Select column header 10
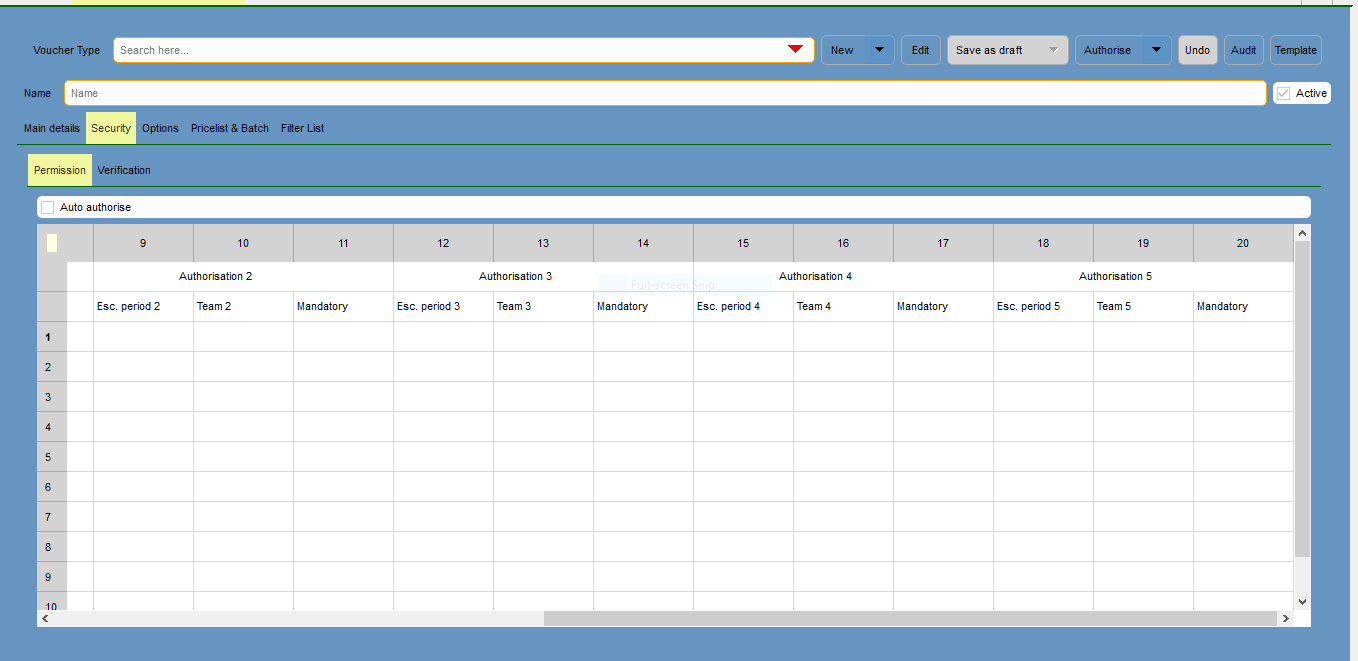This screenshot has width=1358, height=661. click(x=243, y=243)
